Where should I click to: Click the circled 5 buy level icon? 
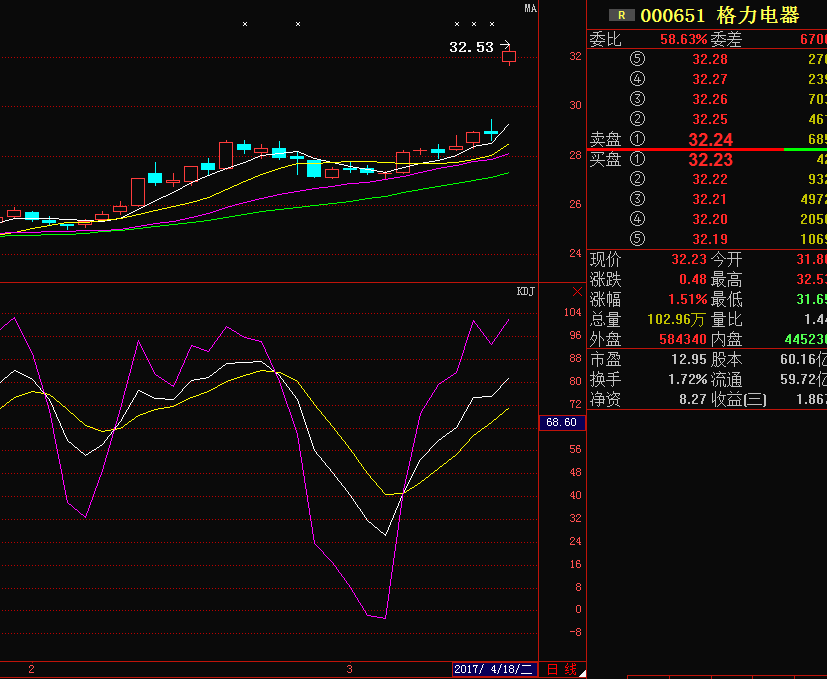click(638, 239)
